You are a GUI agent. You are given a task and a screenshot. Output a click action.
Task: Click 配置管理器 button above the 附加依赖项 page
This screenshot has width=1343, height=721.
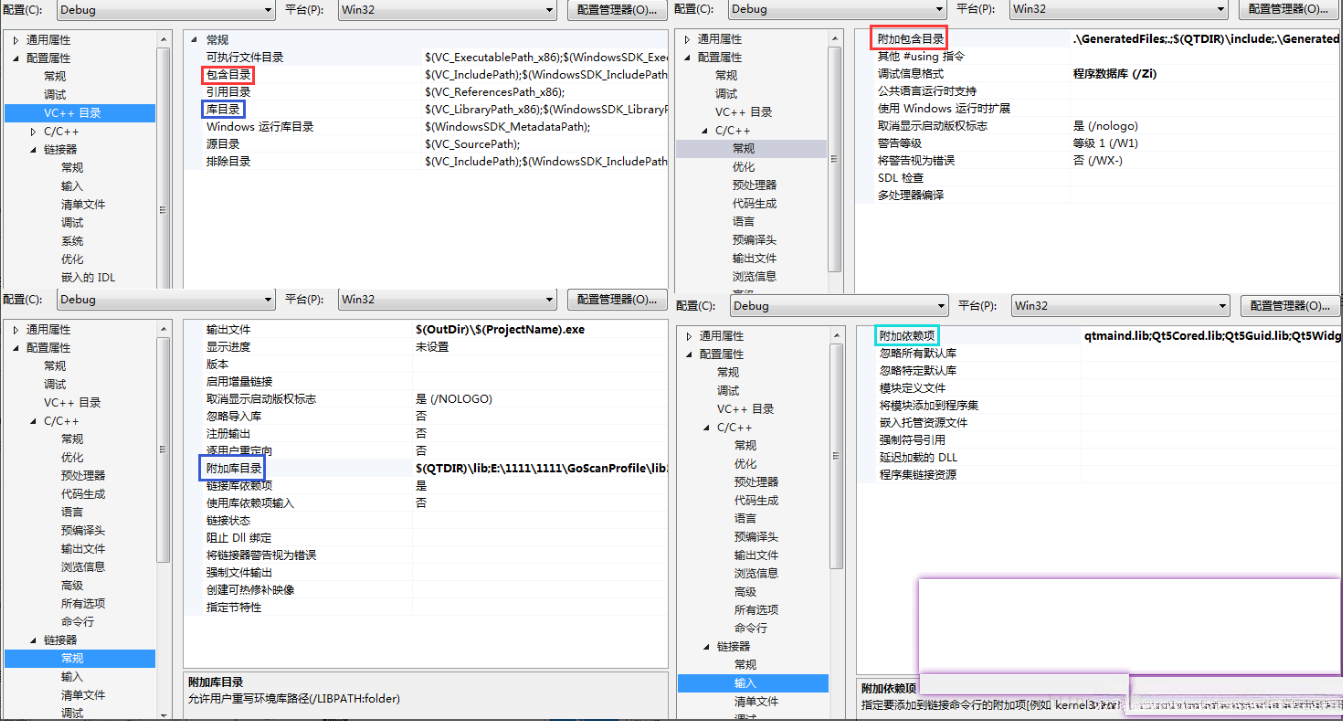coord(1290,306)
